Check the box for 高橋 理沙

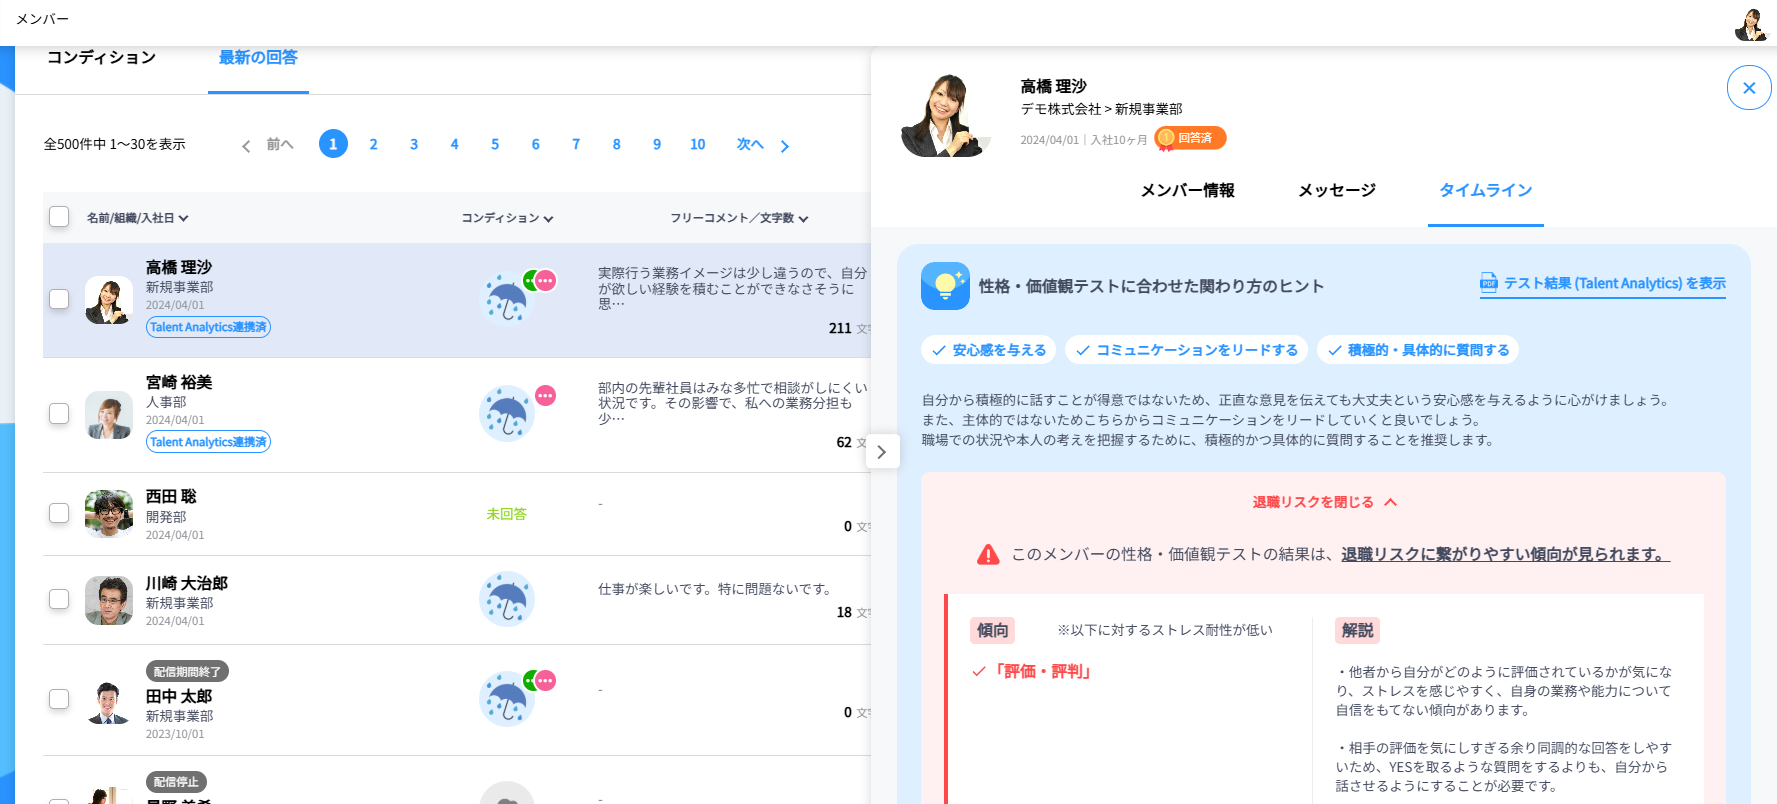[59, 299]
